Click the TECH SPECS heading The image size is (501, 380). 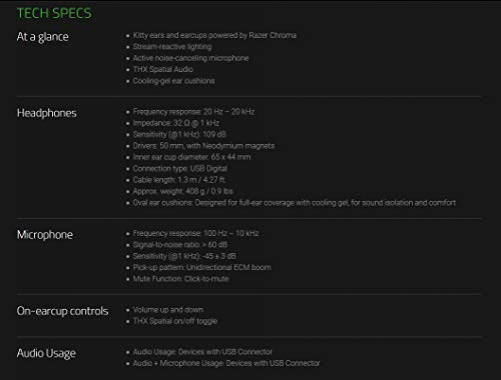click(x=54, y=13)
